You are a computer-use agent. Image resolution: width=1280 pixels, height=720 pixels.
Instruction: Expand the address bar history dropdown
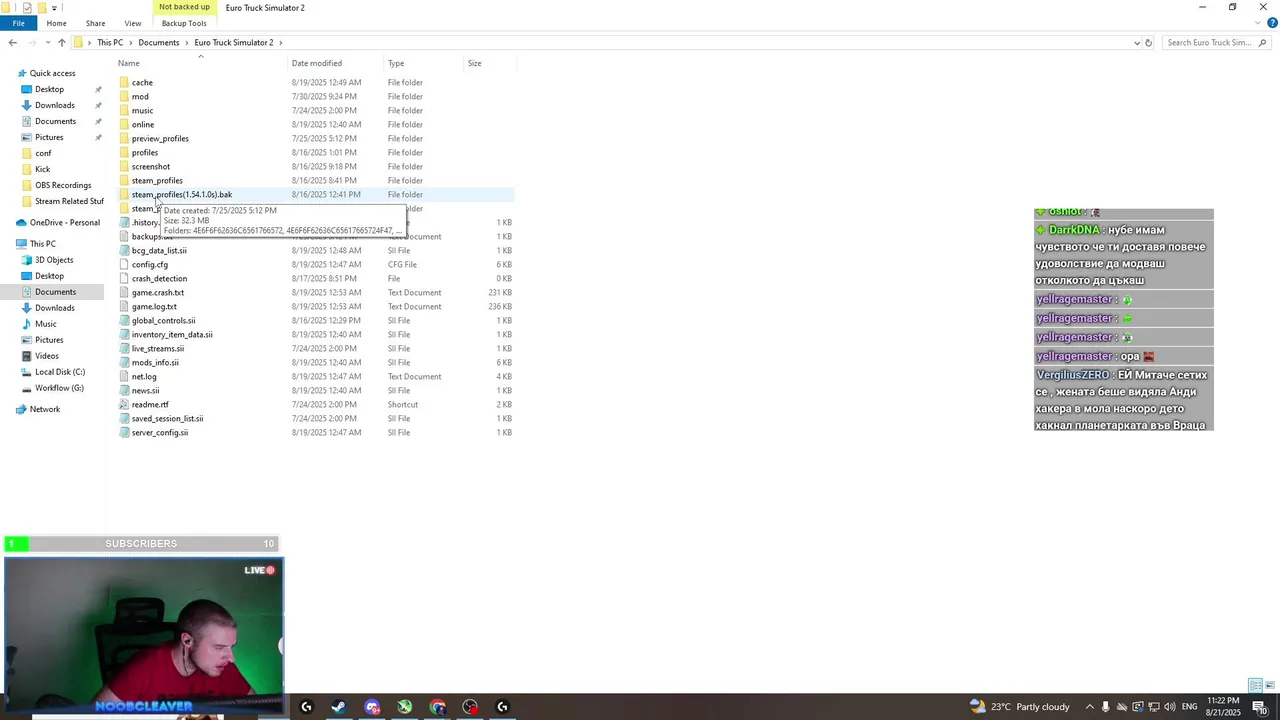[x=1136, y=42]
